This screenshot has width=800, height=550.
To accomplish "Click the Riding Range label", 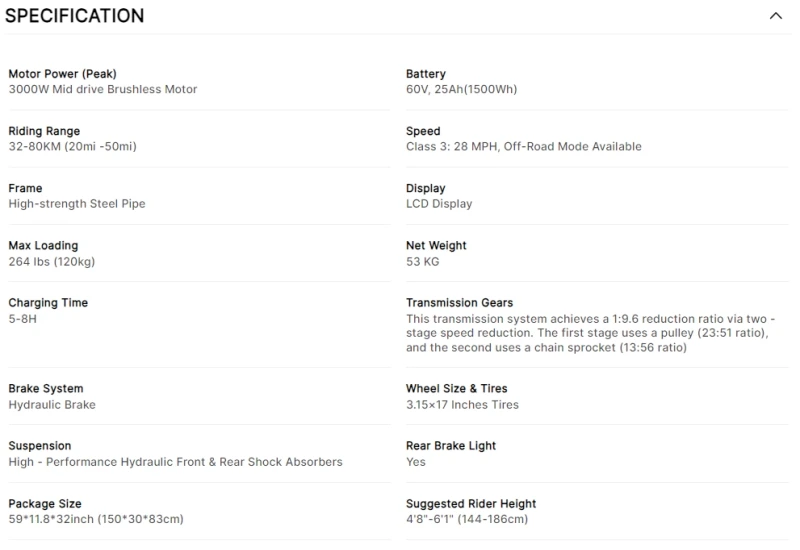I will point(44,131).
